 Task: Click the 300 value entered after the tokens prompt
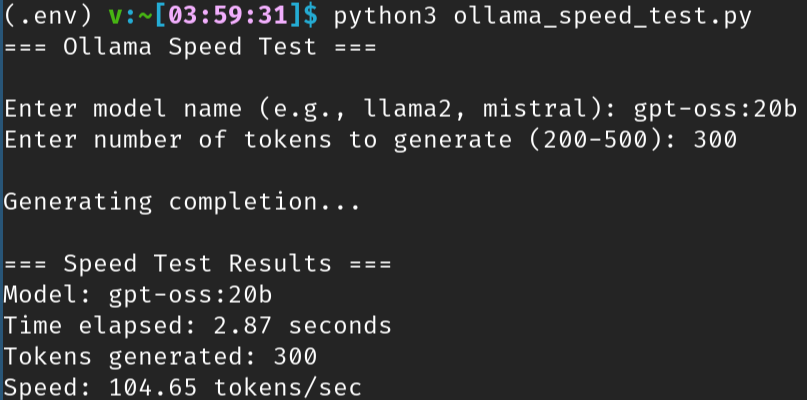point(714,140)
